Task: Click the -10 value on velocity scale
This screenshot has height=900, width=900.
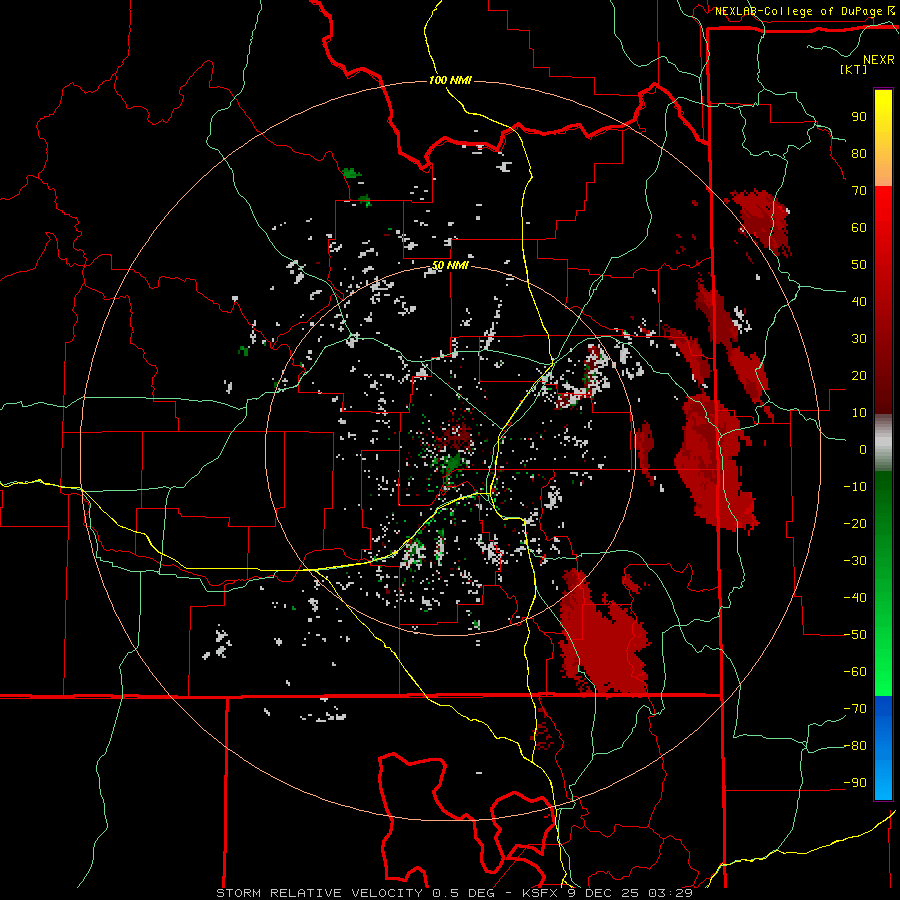Action: tap(855, 487)
